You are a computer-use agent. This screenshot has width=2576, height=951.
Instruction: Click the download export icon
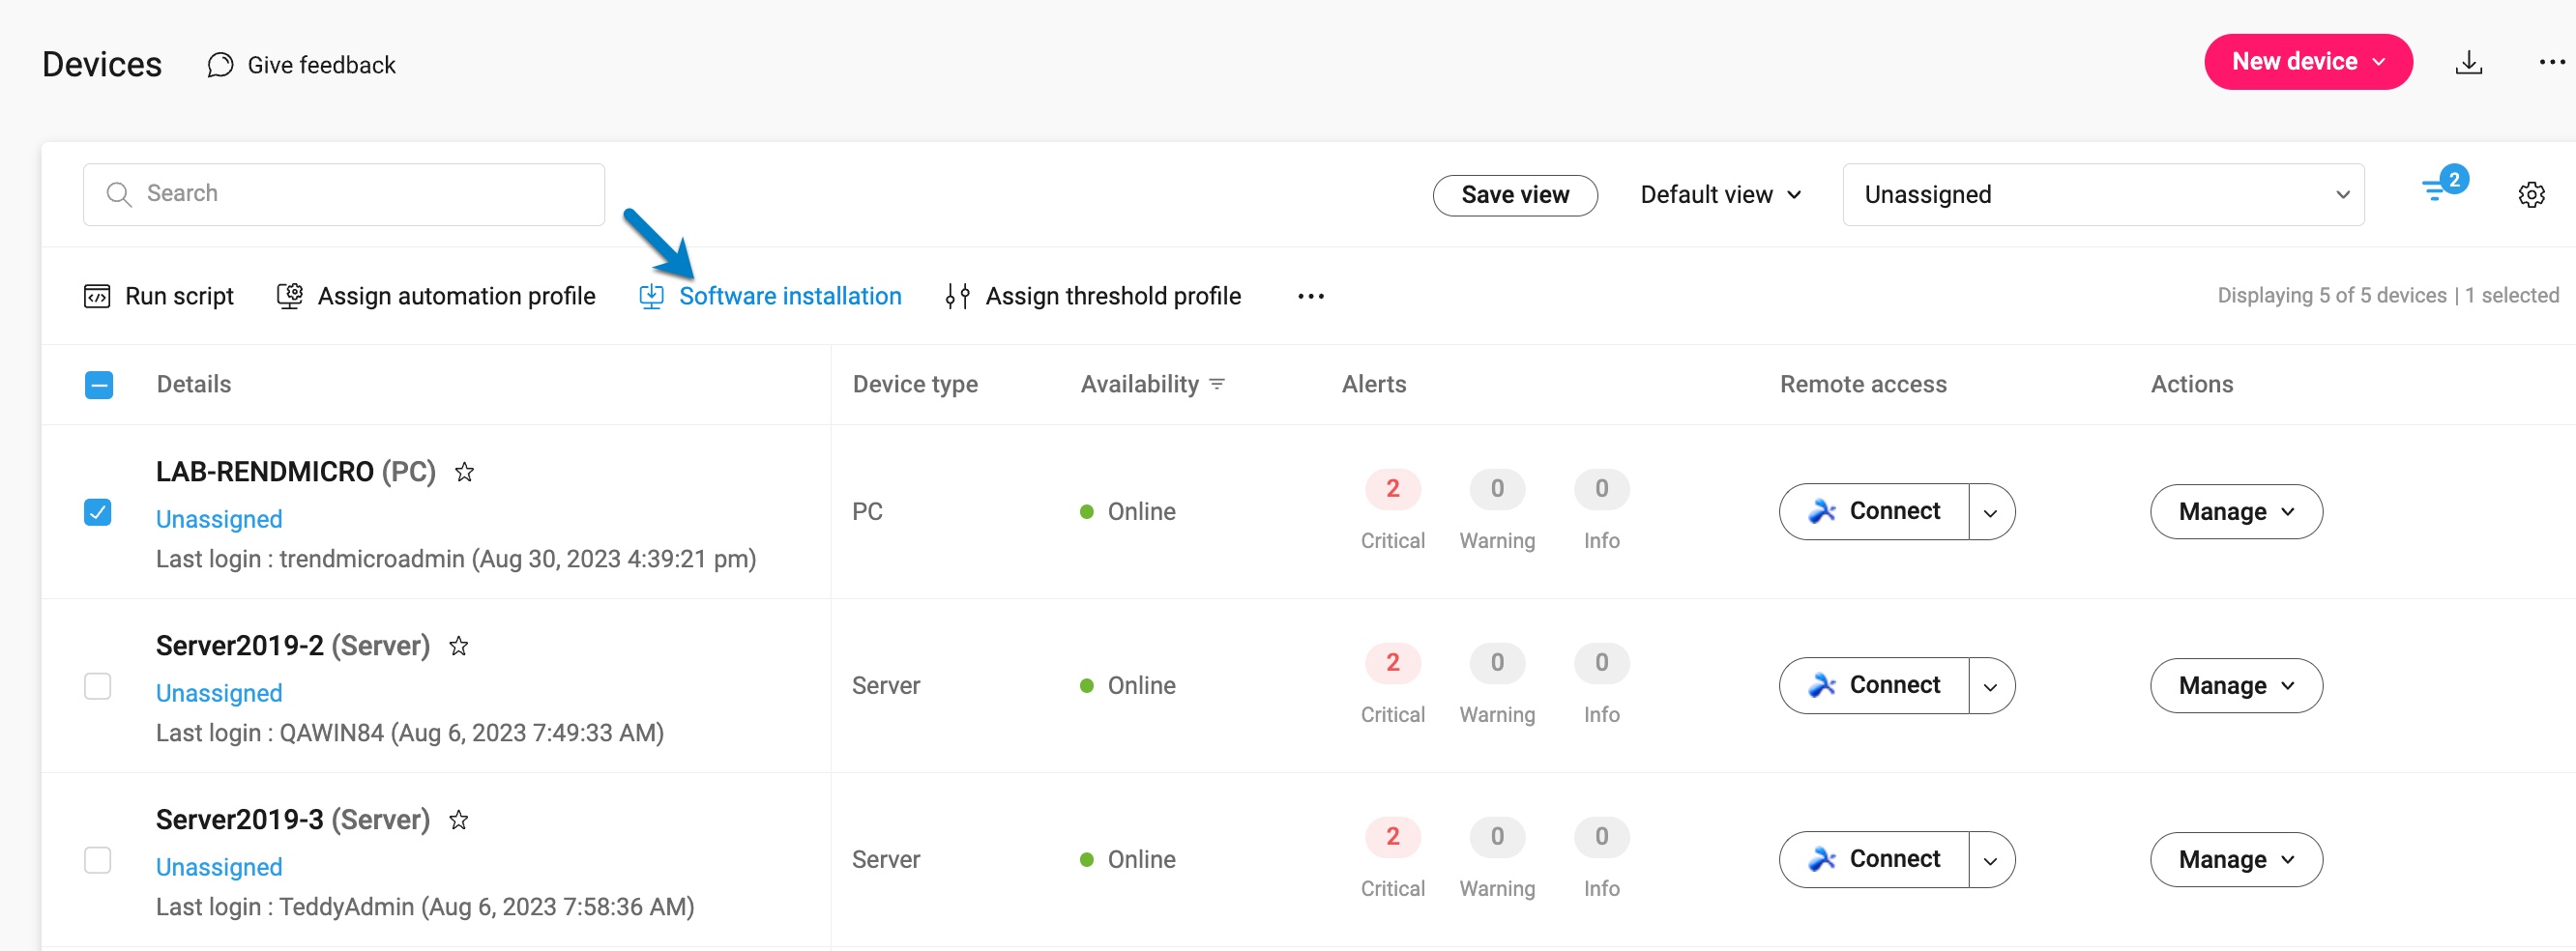(2468, 62)
